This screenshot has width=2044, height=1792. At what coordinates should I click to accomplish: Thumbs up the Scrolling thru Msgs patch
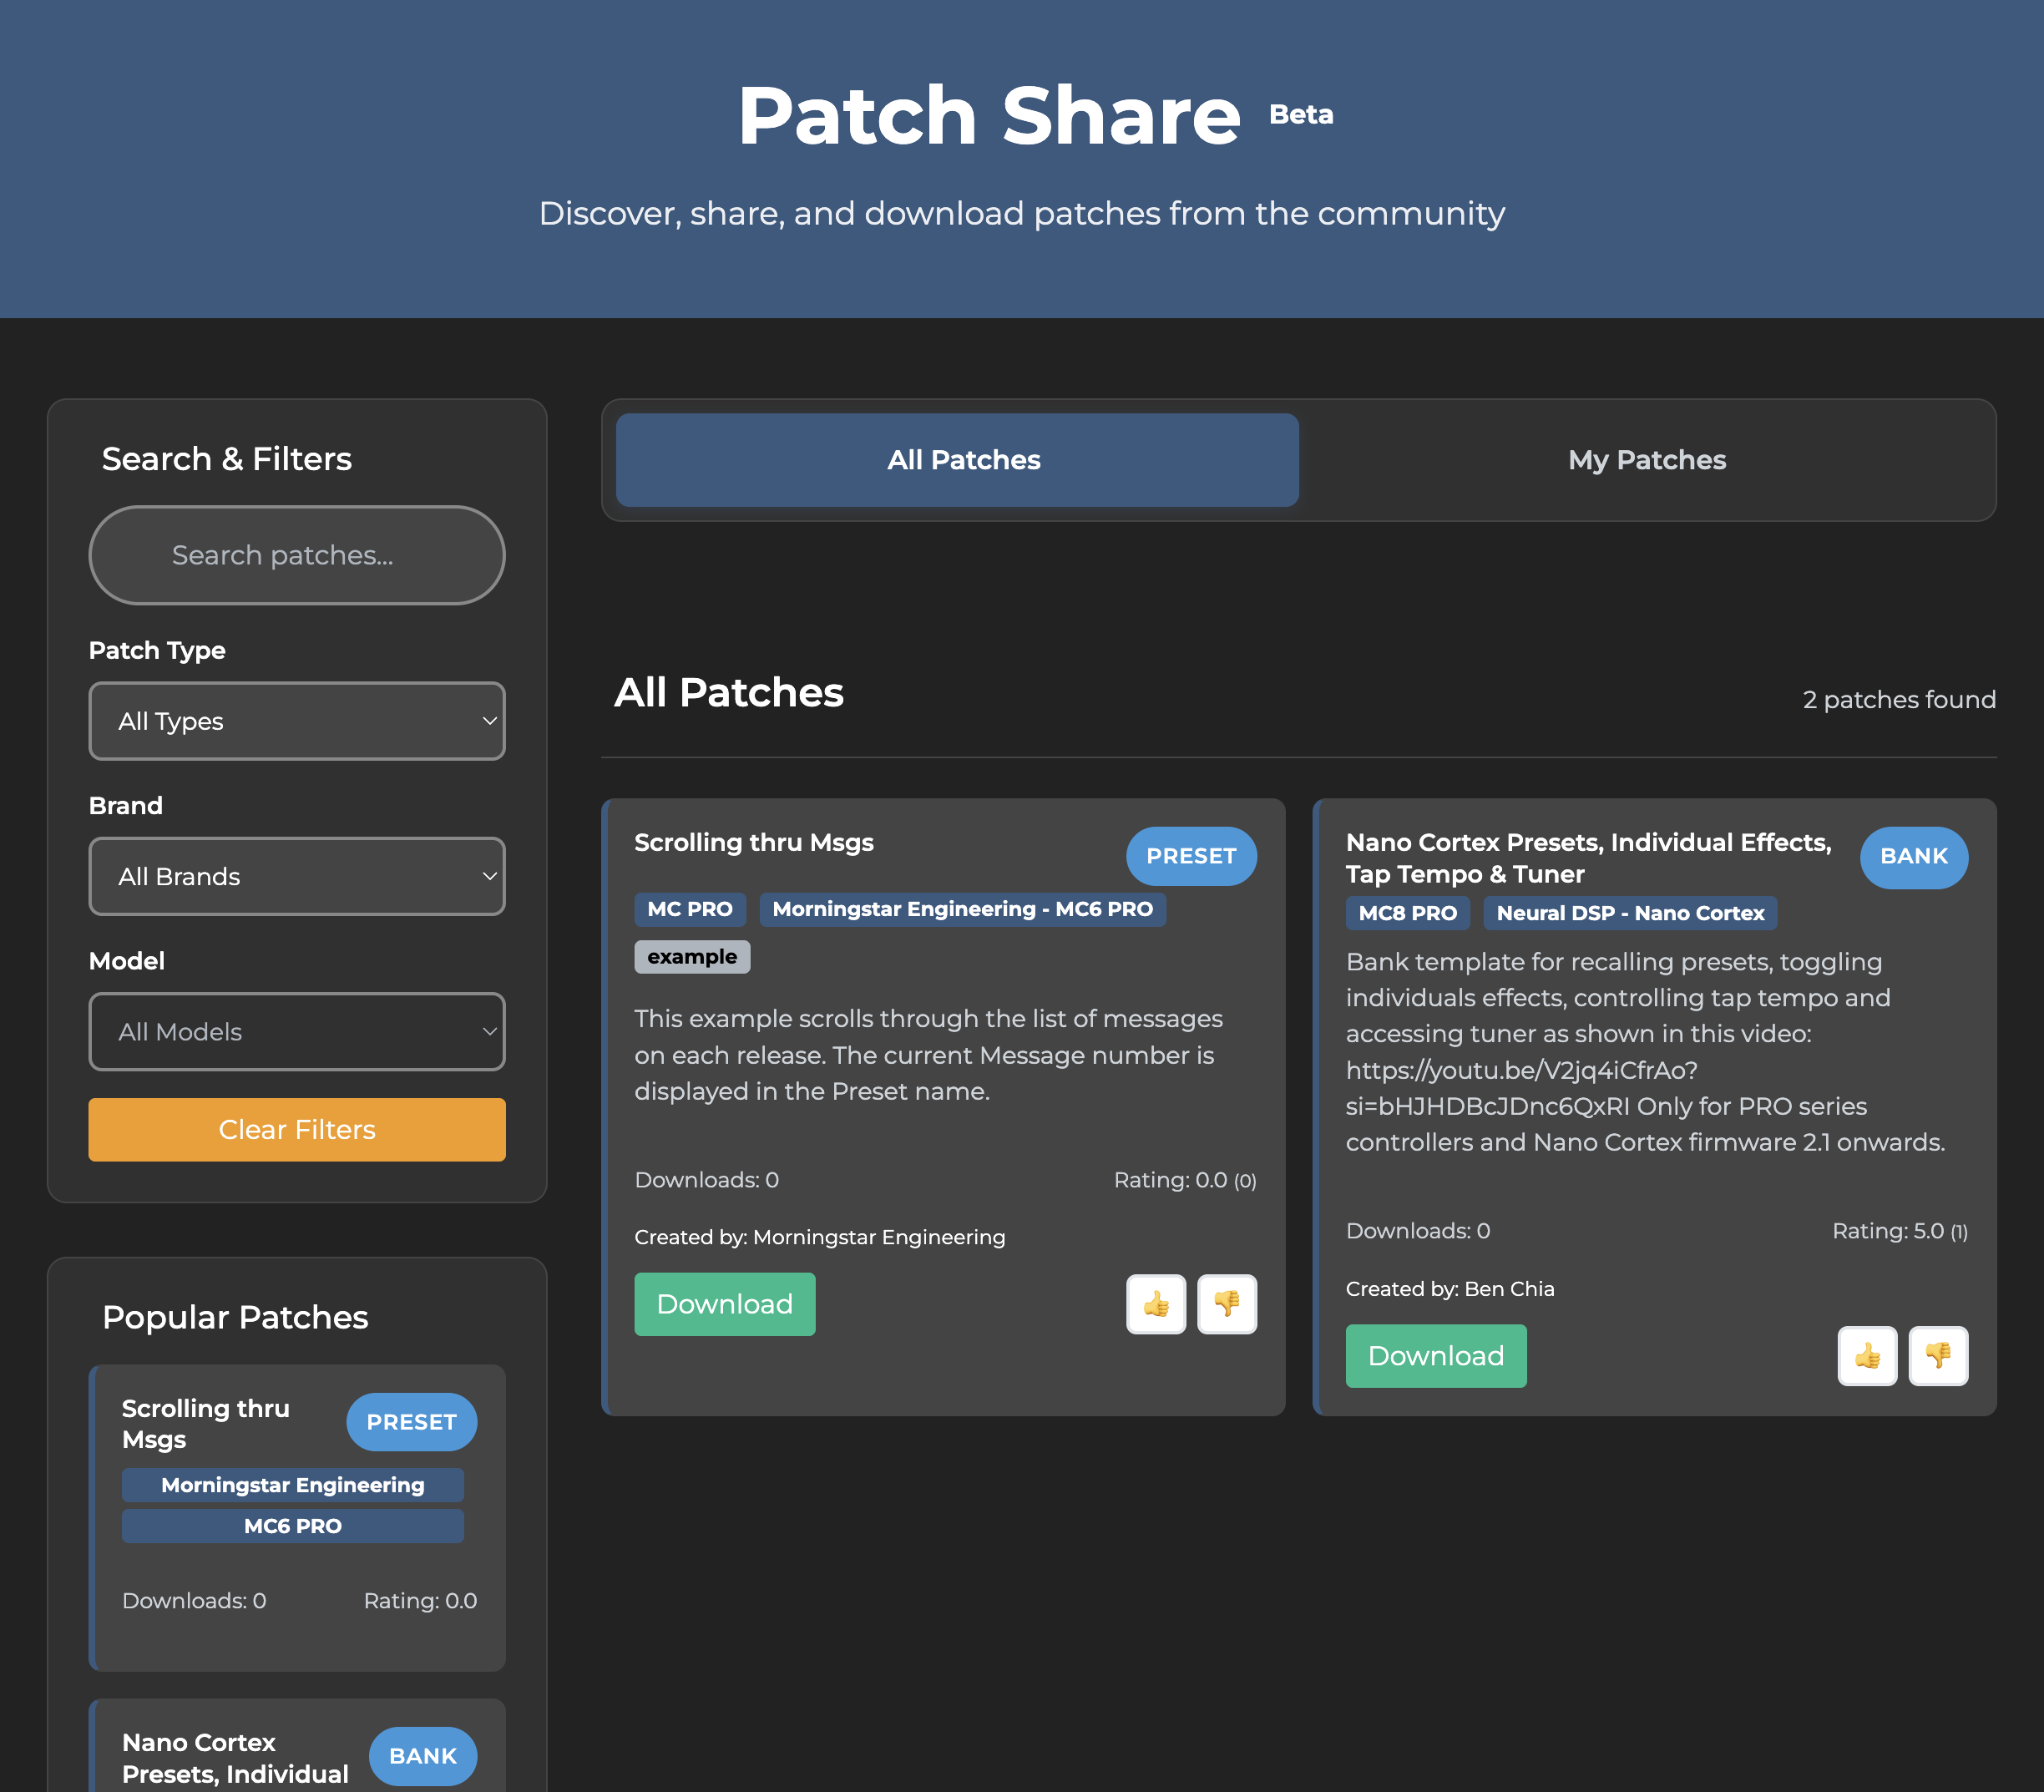[x=1156, y=1304]
